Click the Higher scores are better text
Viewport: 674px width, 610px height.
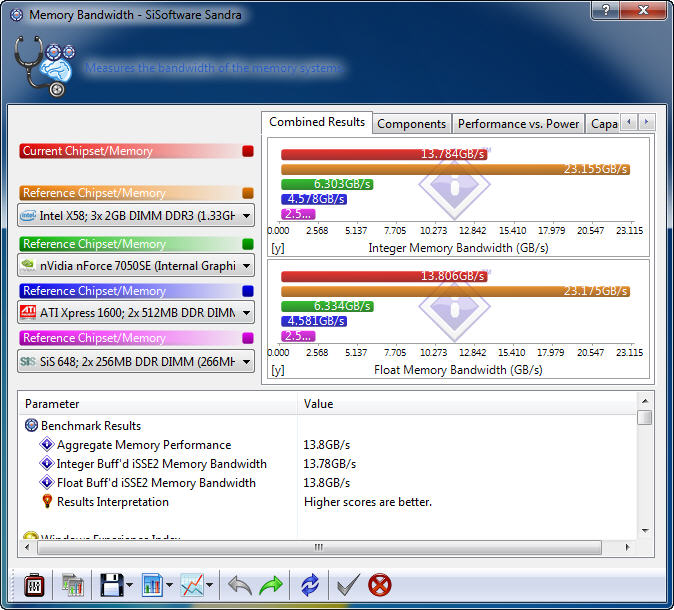tap(368, 502)
